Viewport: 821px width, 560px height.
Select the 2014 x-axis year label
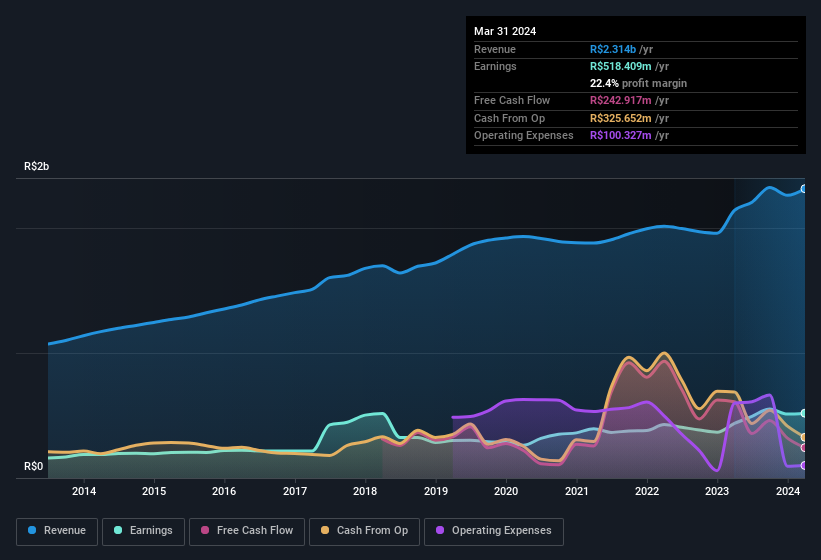point(84,491)
